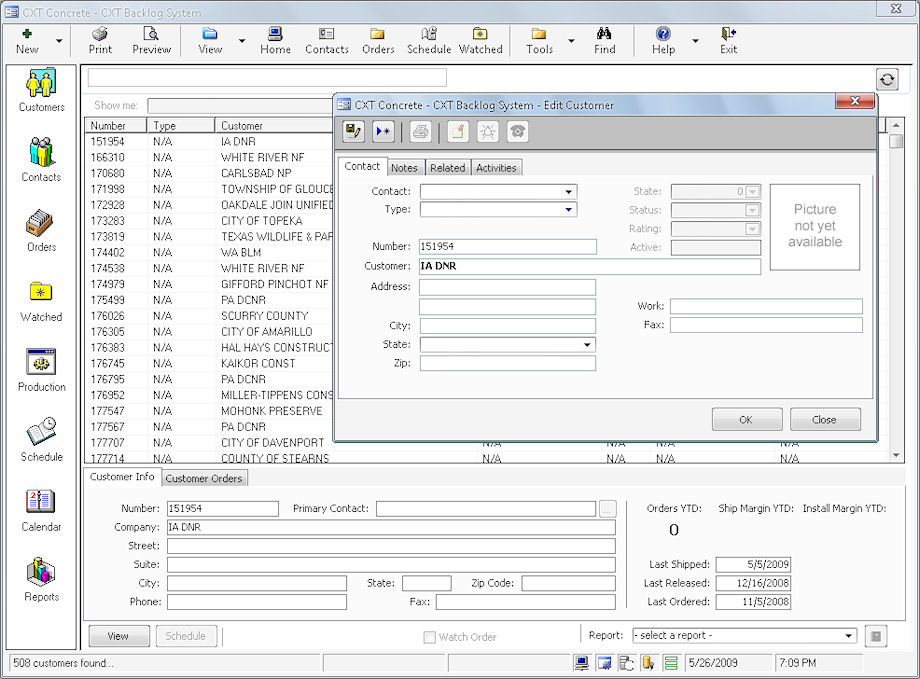The height and width of the screenshot is (679, 920).
Task: Expand the Tools button dropdown arrow
Action: click(x=571, y=41)
